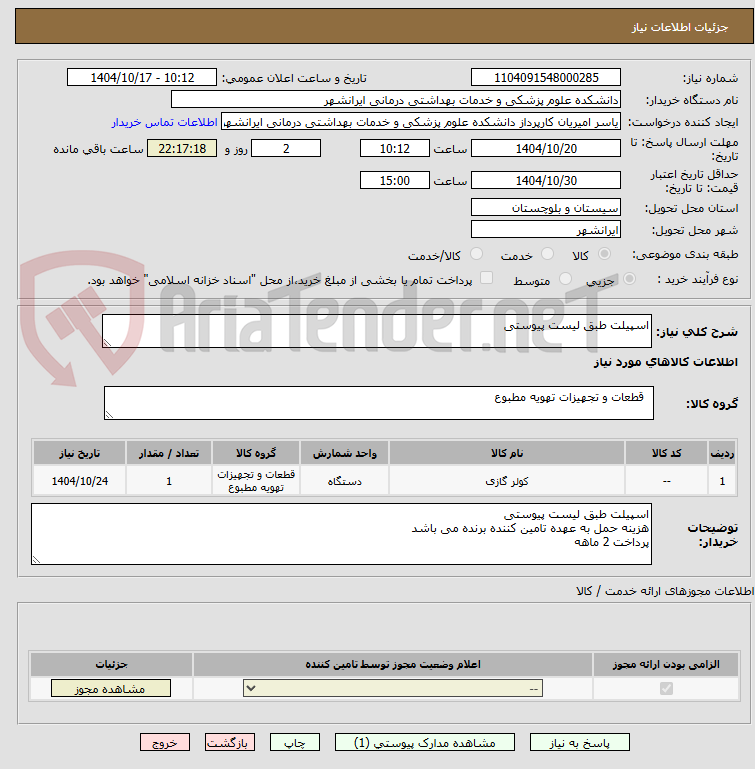The width and height of the screenshot is (755, 769).
Task: Click the بازگشت back button
Action: click(230, 743)
